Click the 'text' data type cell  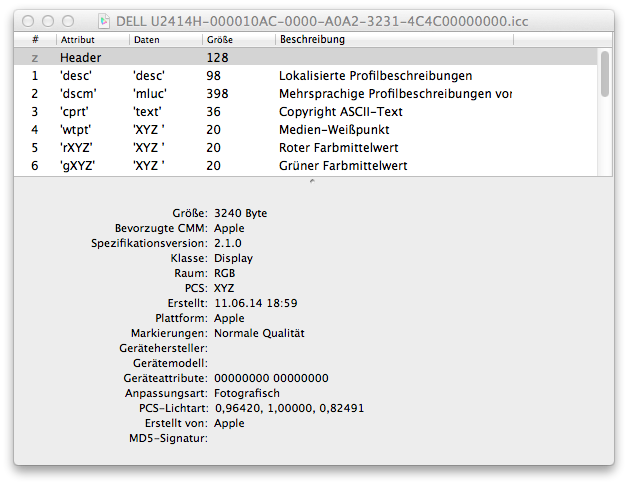click(x=147, y=112)
